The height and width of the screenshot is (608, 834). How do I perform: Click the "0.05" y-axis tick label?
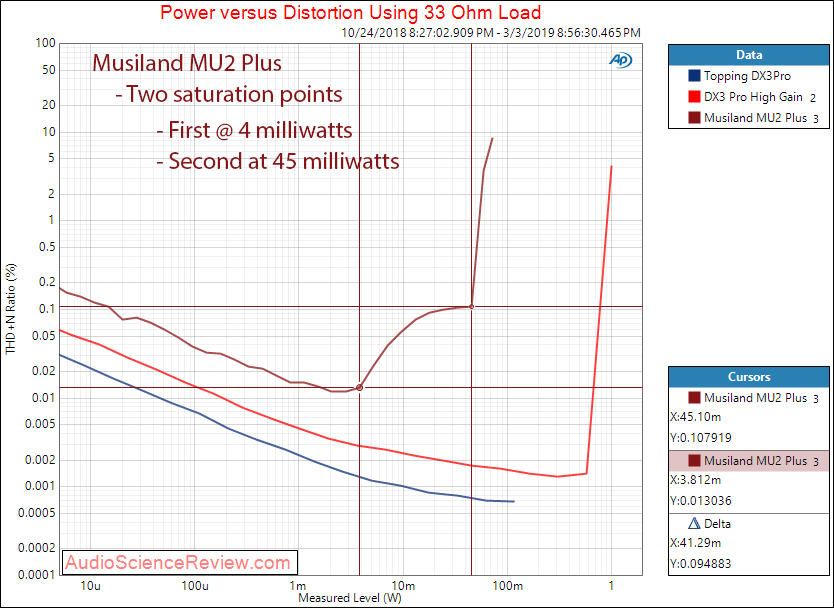pyautogui.click(x=45, y=336)
